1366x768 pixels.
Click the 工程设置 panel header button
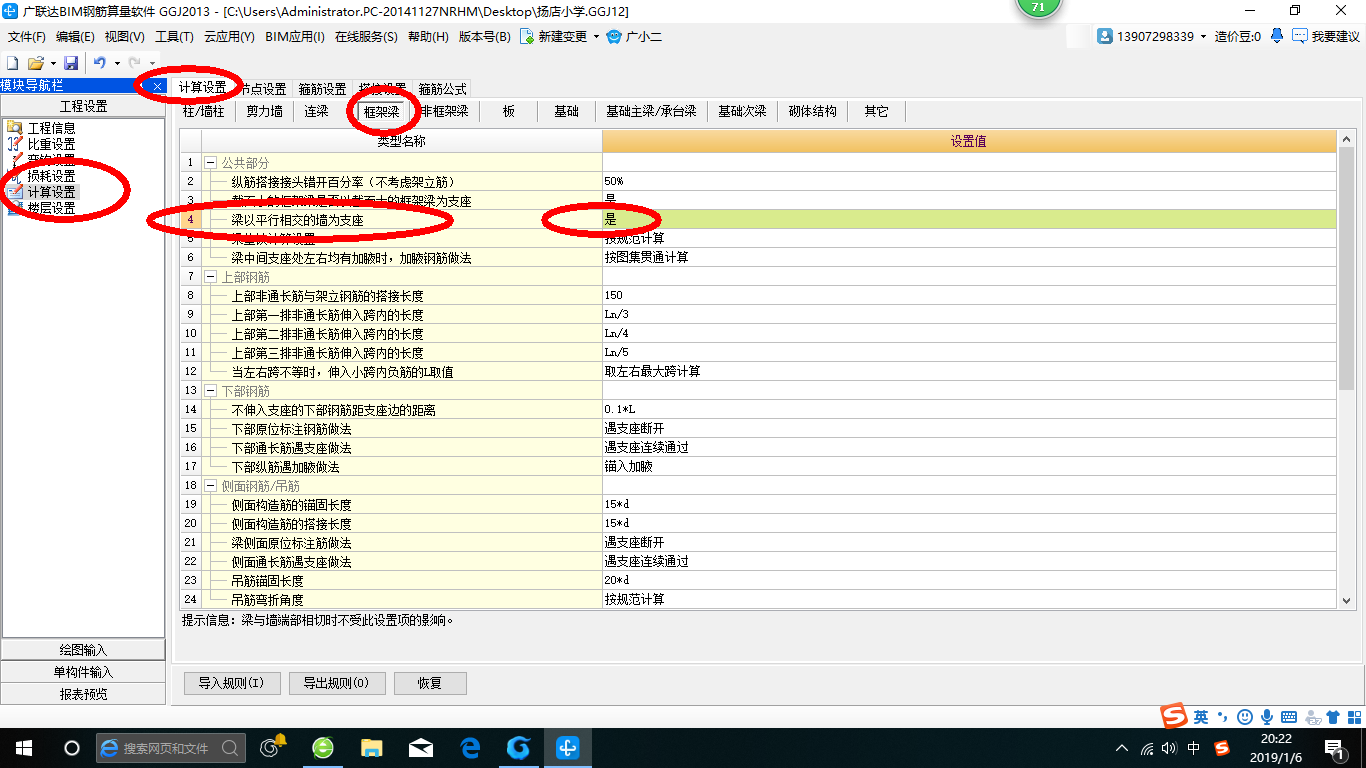(83, 106)
